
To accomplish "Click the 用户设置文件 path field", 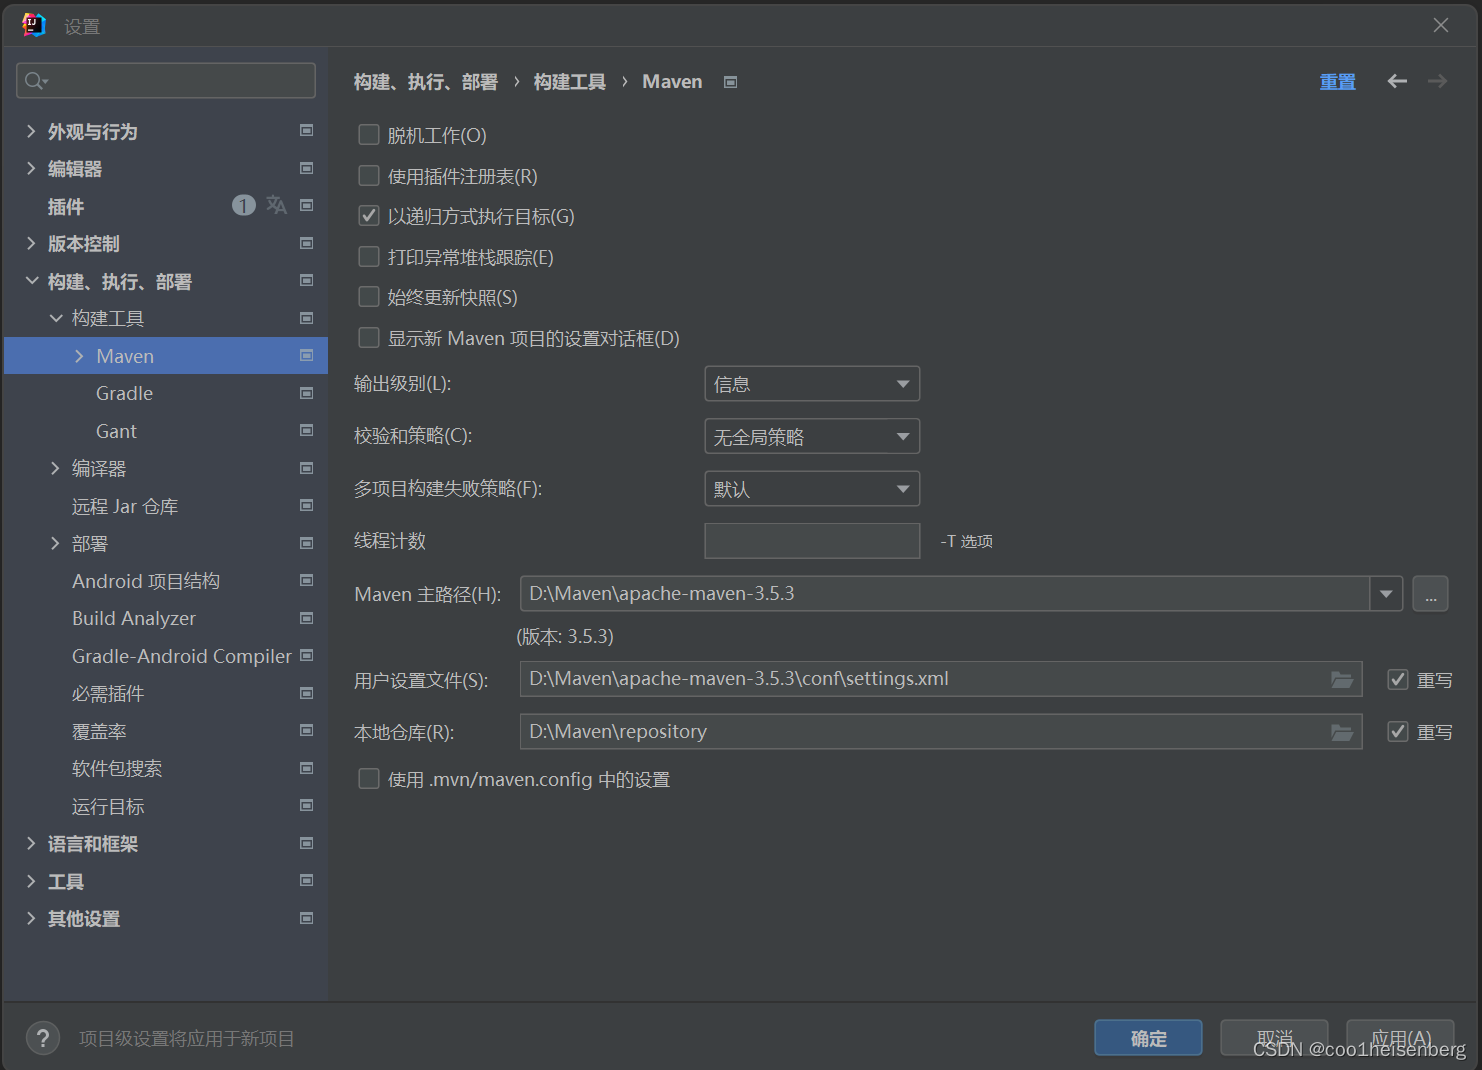I will pos(941,679).
